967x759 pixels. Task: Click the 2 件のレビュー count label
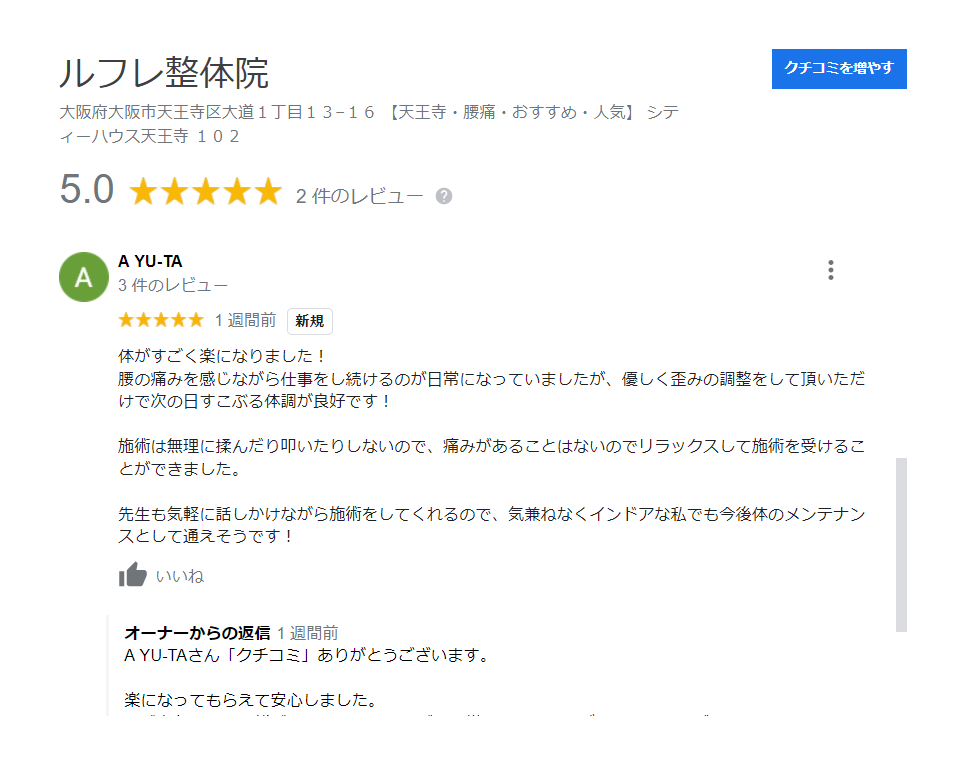[360, 196]
